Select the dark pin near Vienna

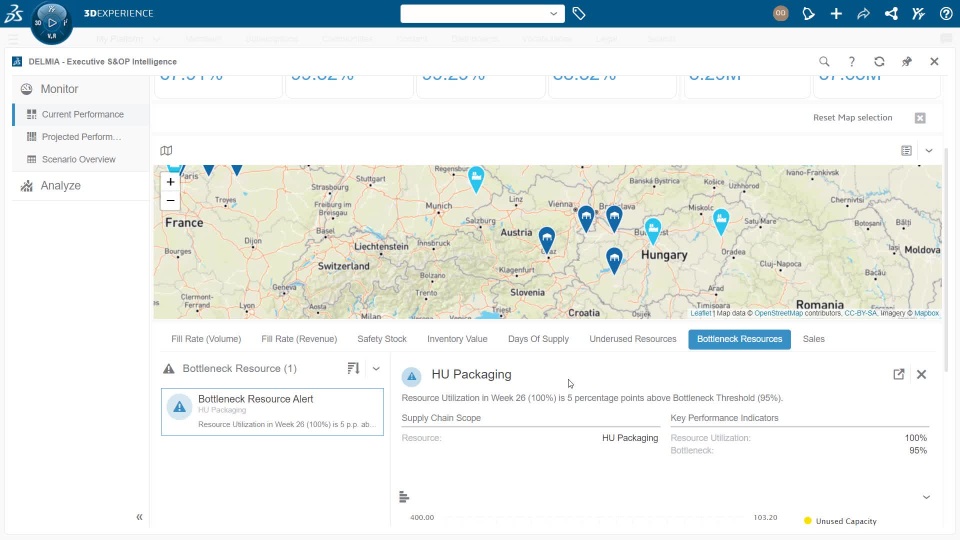(586, 219)
